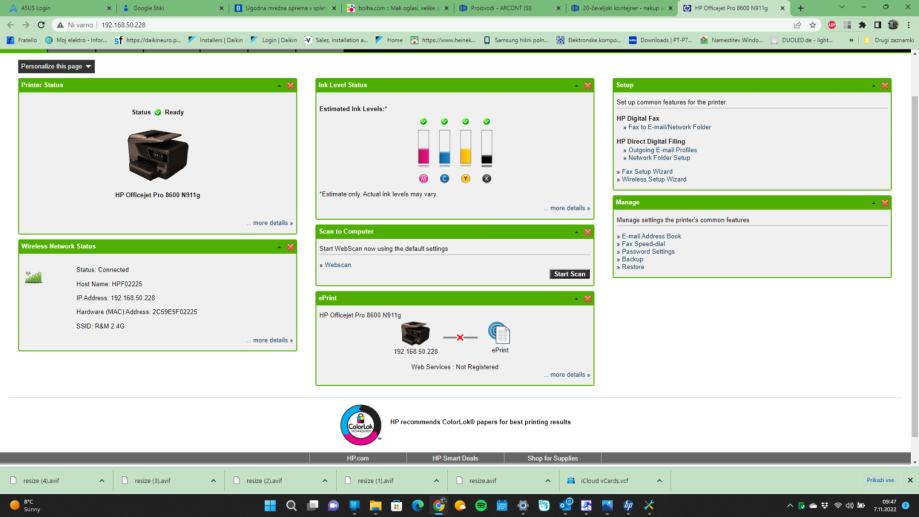Open more details in Ink Level Status
This screenshot has width=919, height=517.
pyautogui.click(x=570, y=208)
